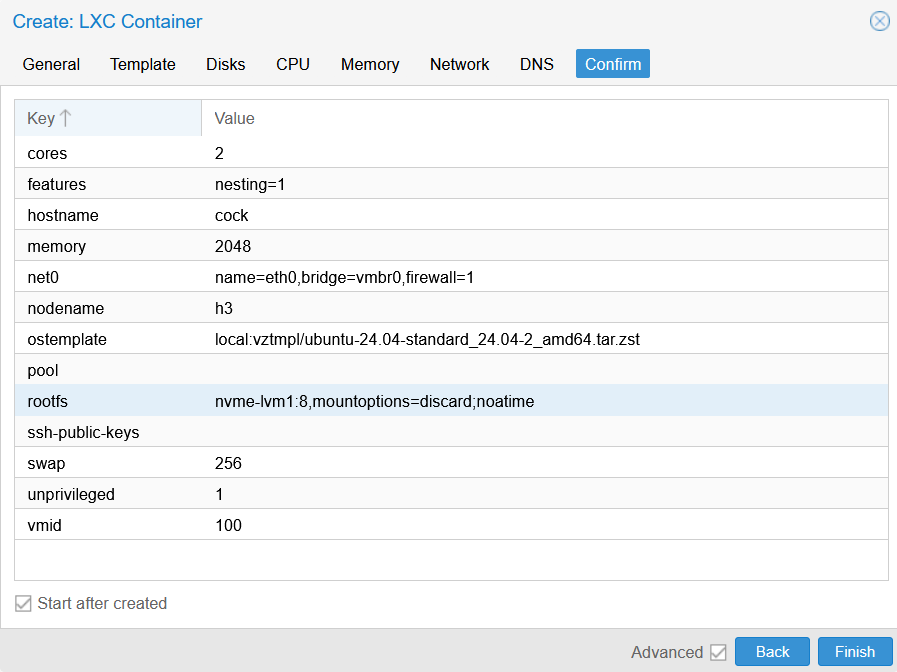The width and height of the screenshot is (897, 672).
Task: Go to the DNS tab
Action: [x=537, y=64]
